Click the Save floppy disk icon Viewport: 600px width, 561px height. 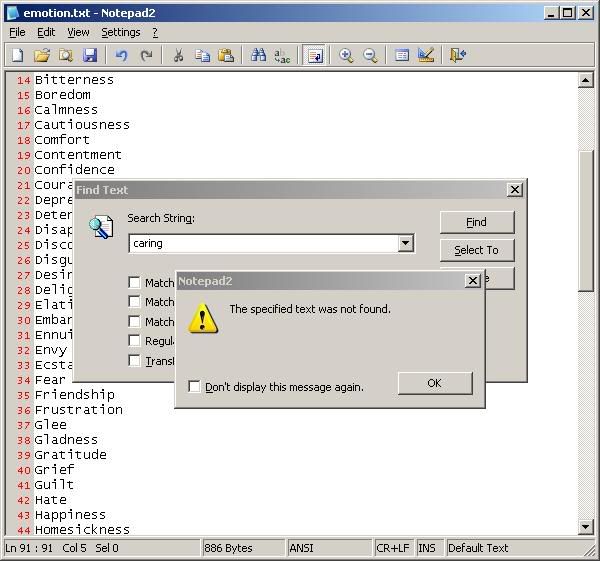point(90,55)
